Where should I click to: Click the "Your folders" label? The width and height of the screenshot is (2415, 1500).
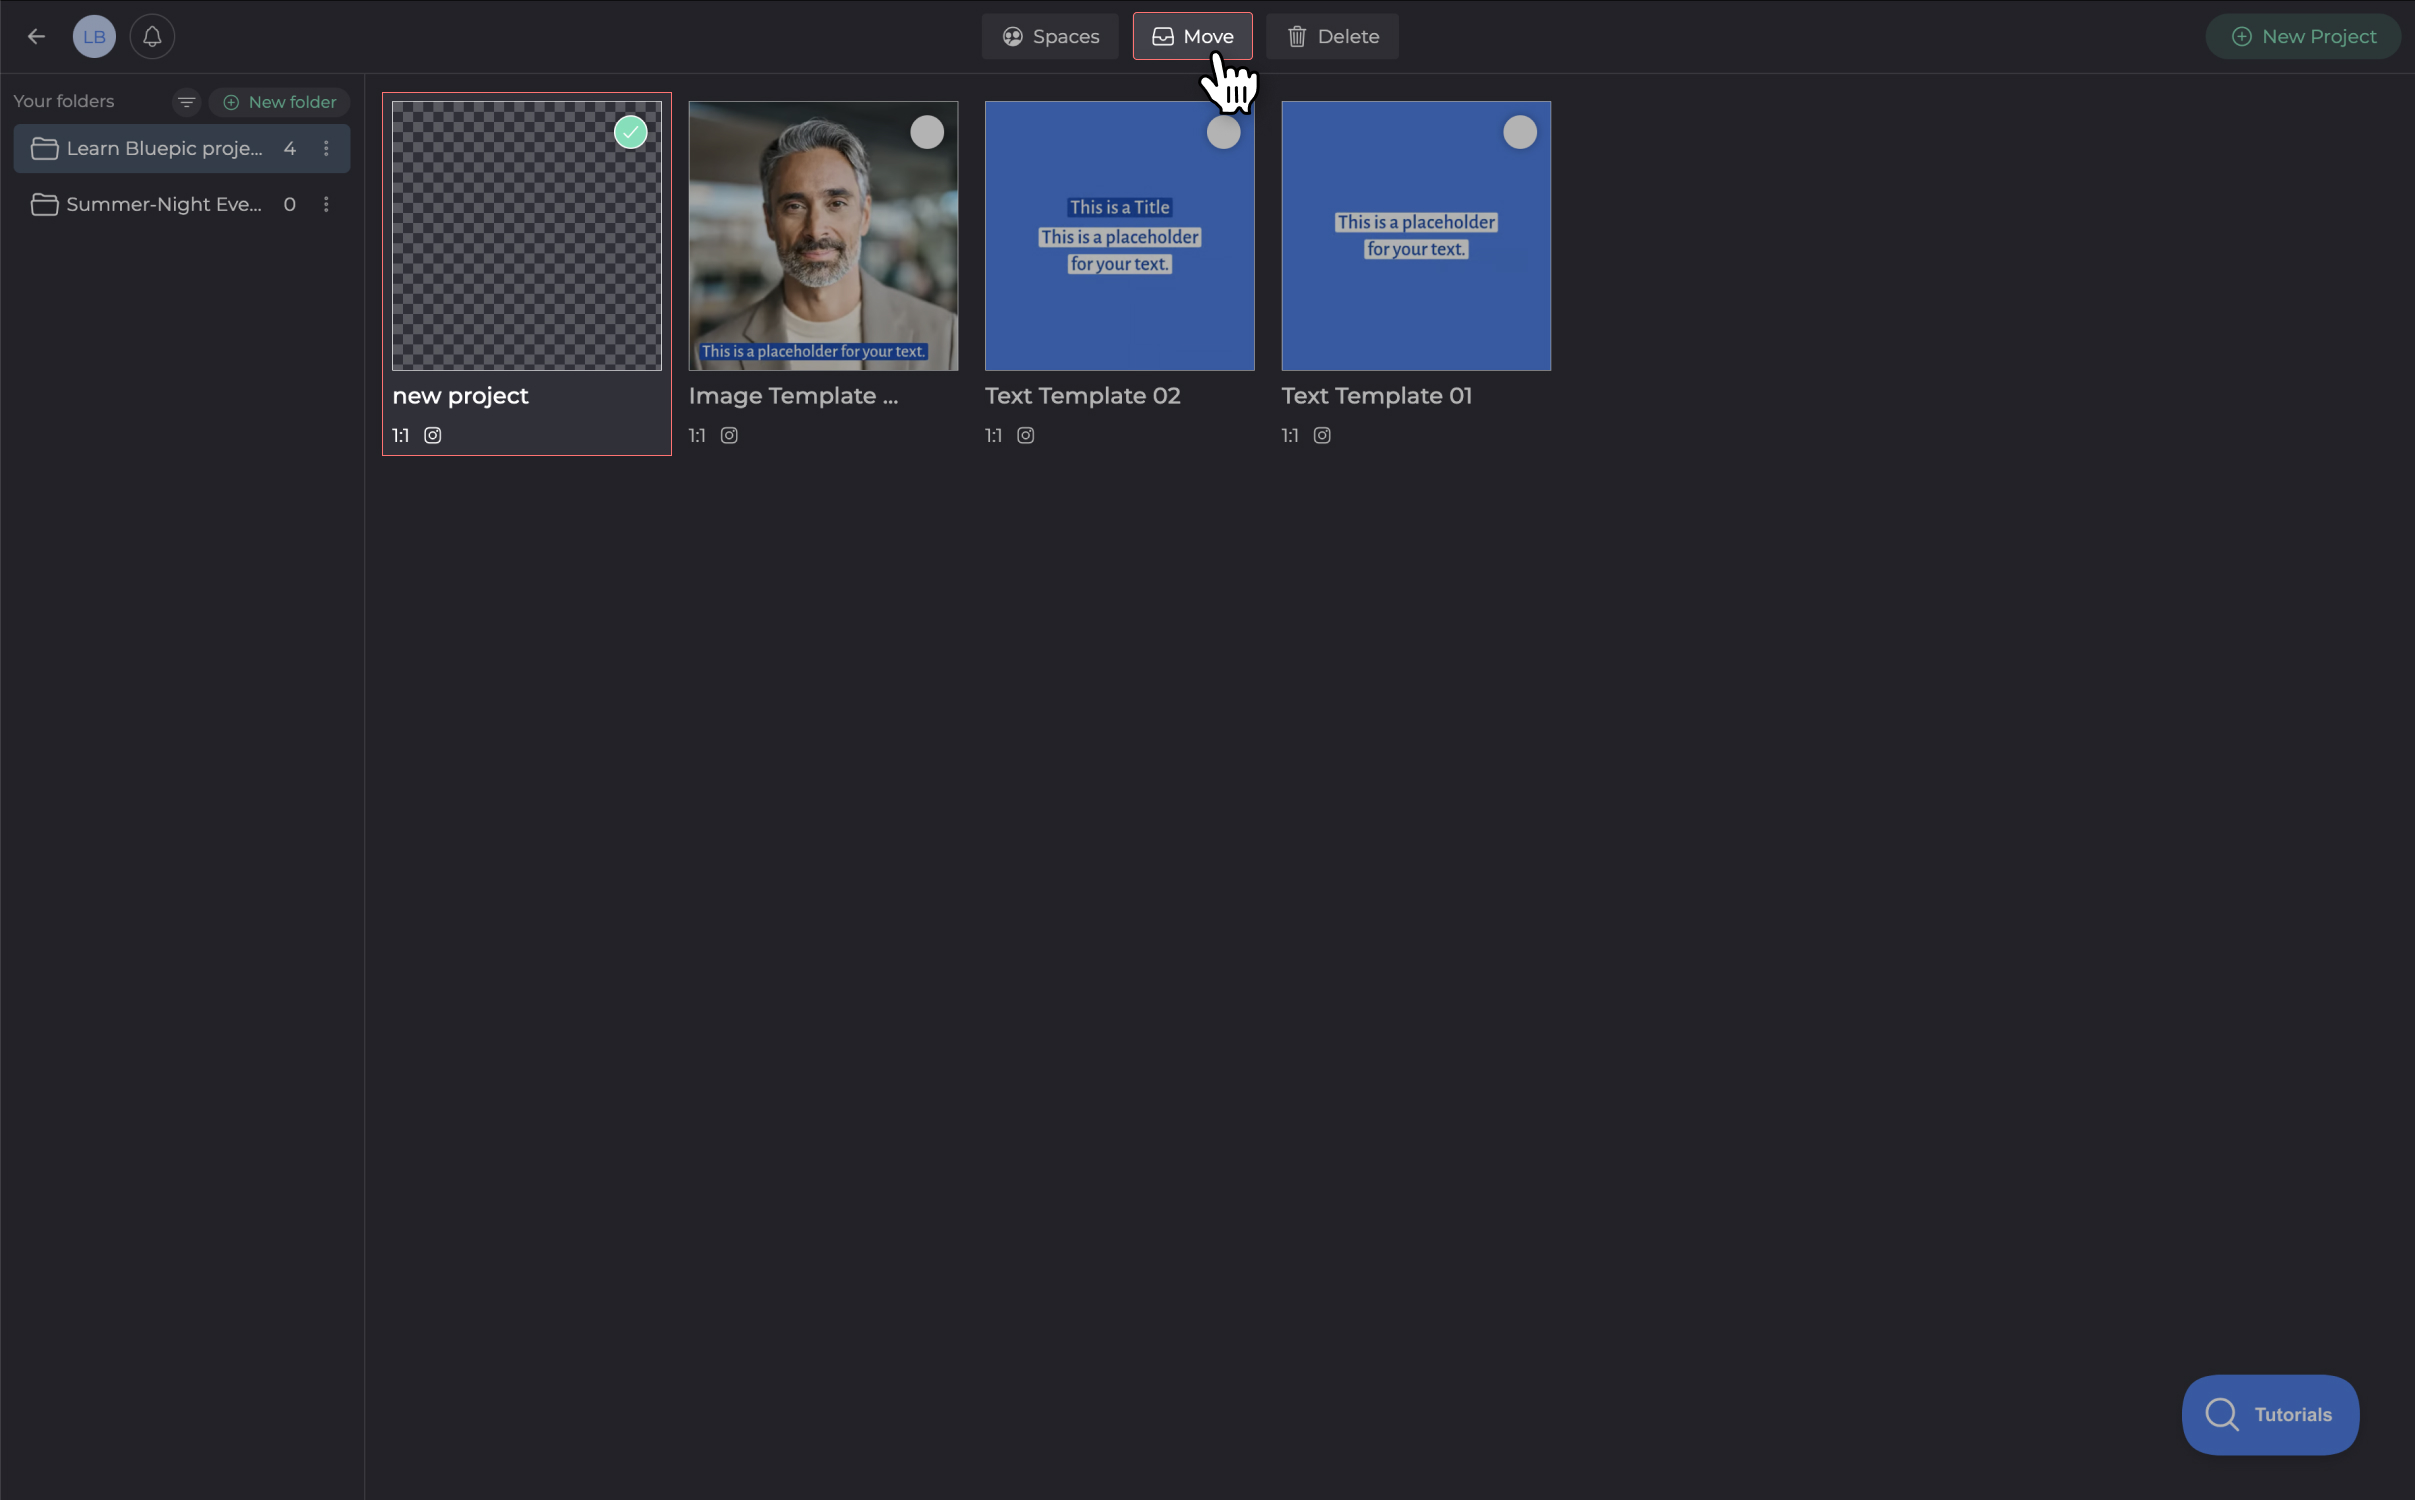(64, 102)
